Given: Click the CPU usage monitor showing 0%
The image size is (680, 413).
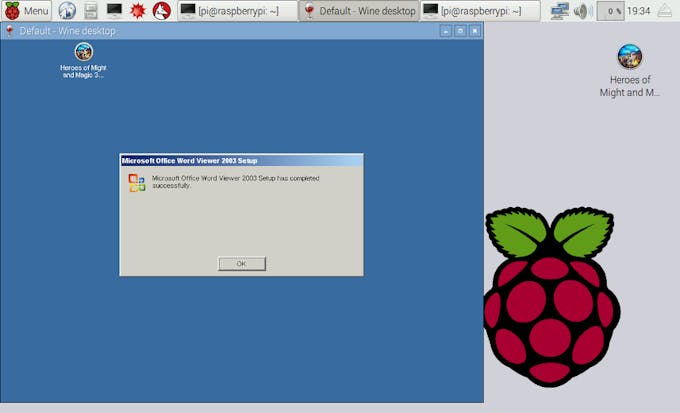Looking at the screenshot, I should [x=611, y=11].
